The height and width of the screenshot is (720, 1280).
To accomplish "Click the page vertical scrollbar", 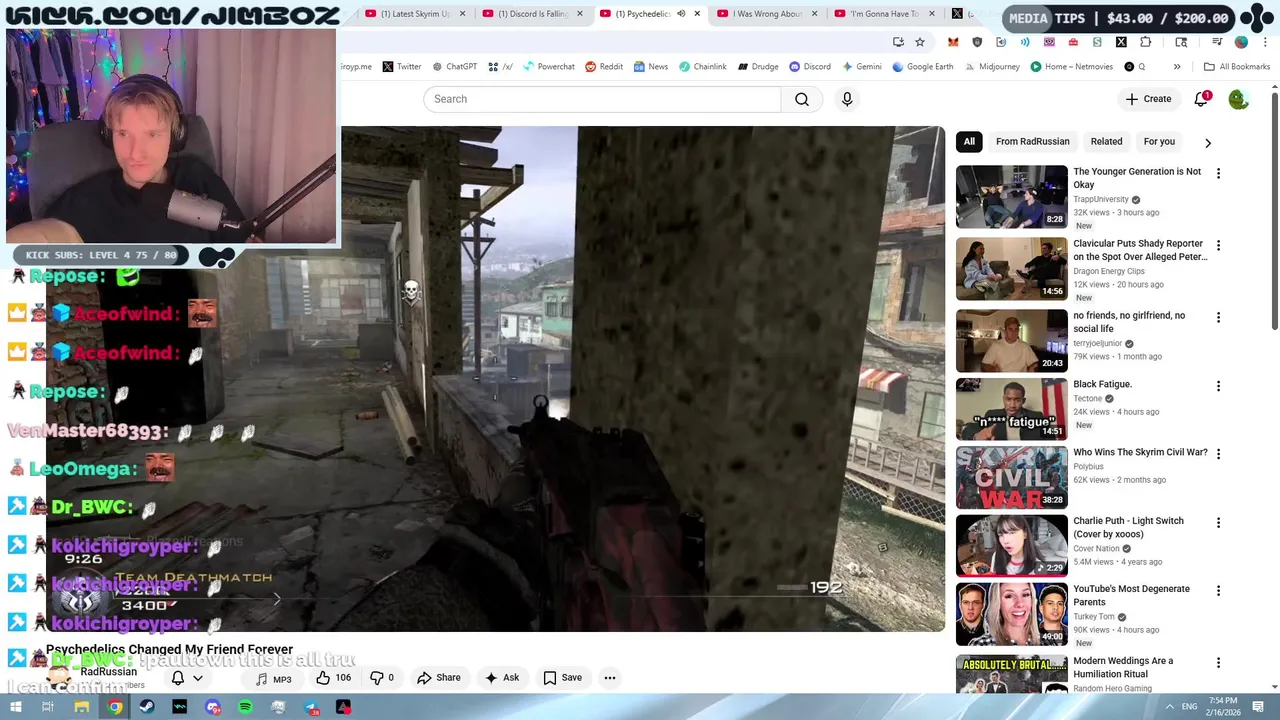I will tap(1274, 210).
